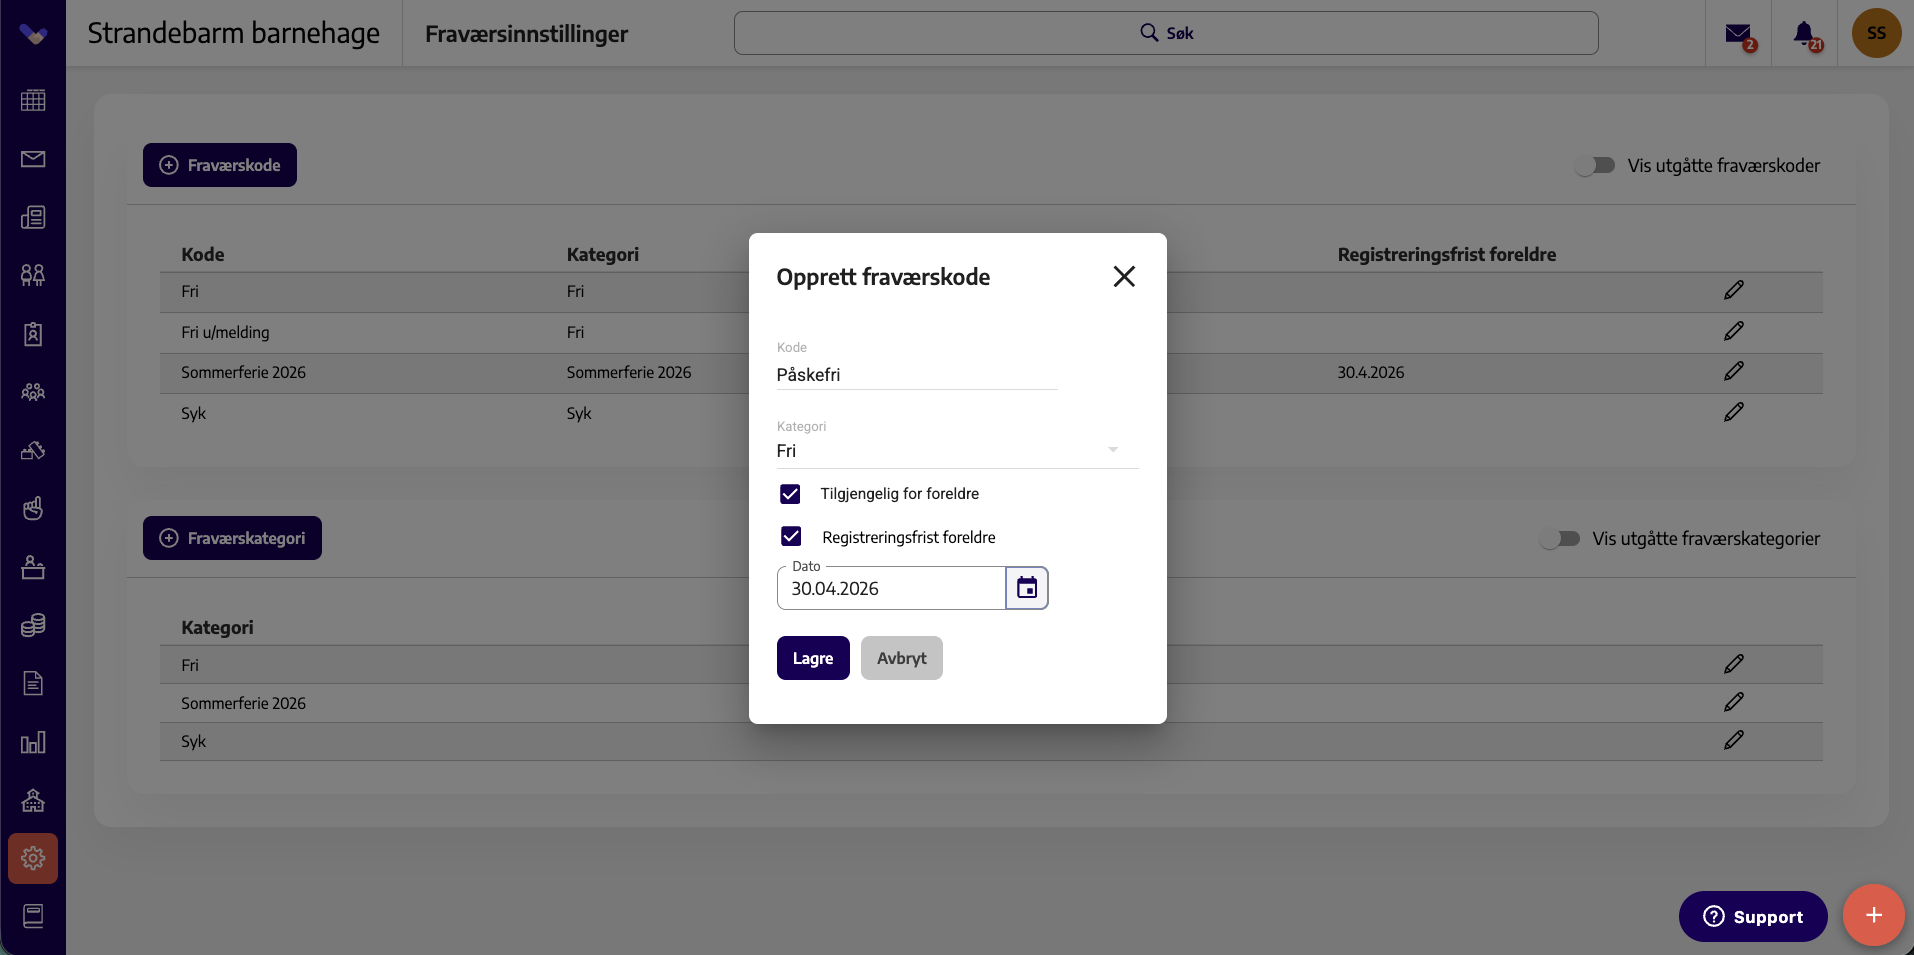Close the Opprett fraværskode dialog

pyautogui.click(x=1124, y=277)
